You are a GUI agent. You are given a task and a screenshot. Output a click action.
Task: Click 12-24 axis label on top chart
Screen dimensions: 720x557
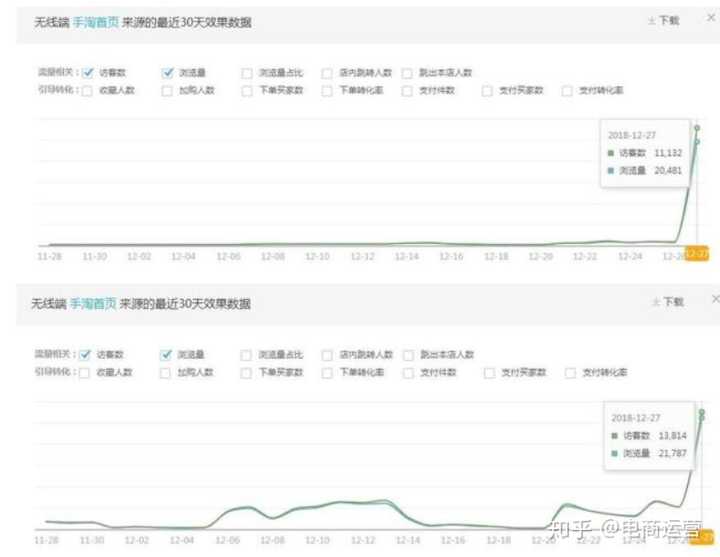pos(630,256)
